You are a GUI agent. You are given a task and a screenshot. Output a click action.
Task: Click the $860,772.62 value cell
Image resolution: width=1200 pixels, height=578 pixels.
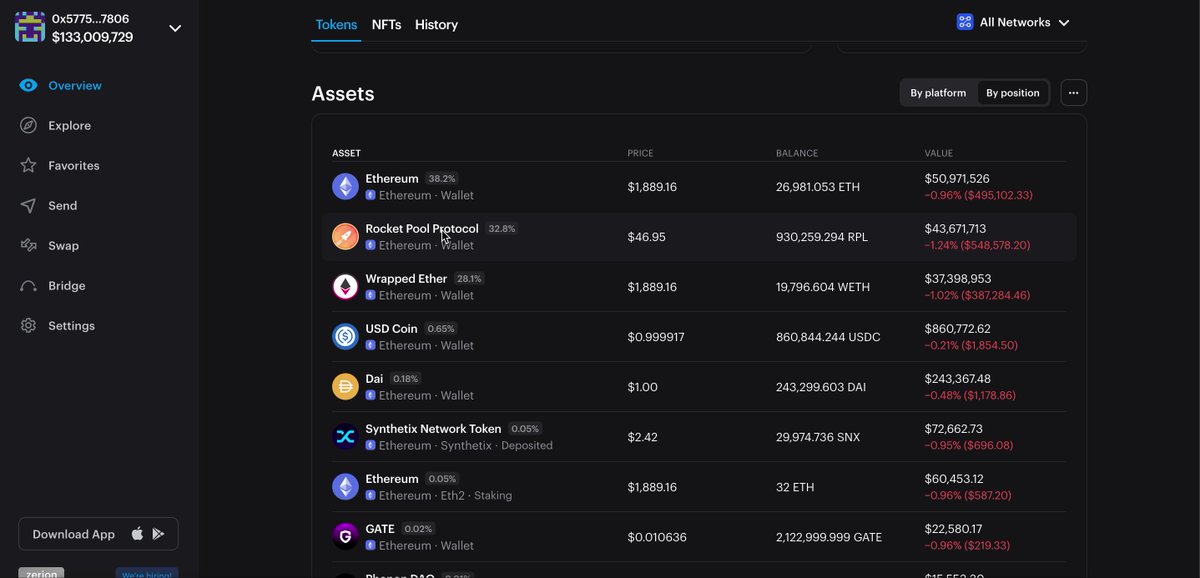958,329
